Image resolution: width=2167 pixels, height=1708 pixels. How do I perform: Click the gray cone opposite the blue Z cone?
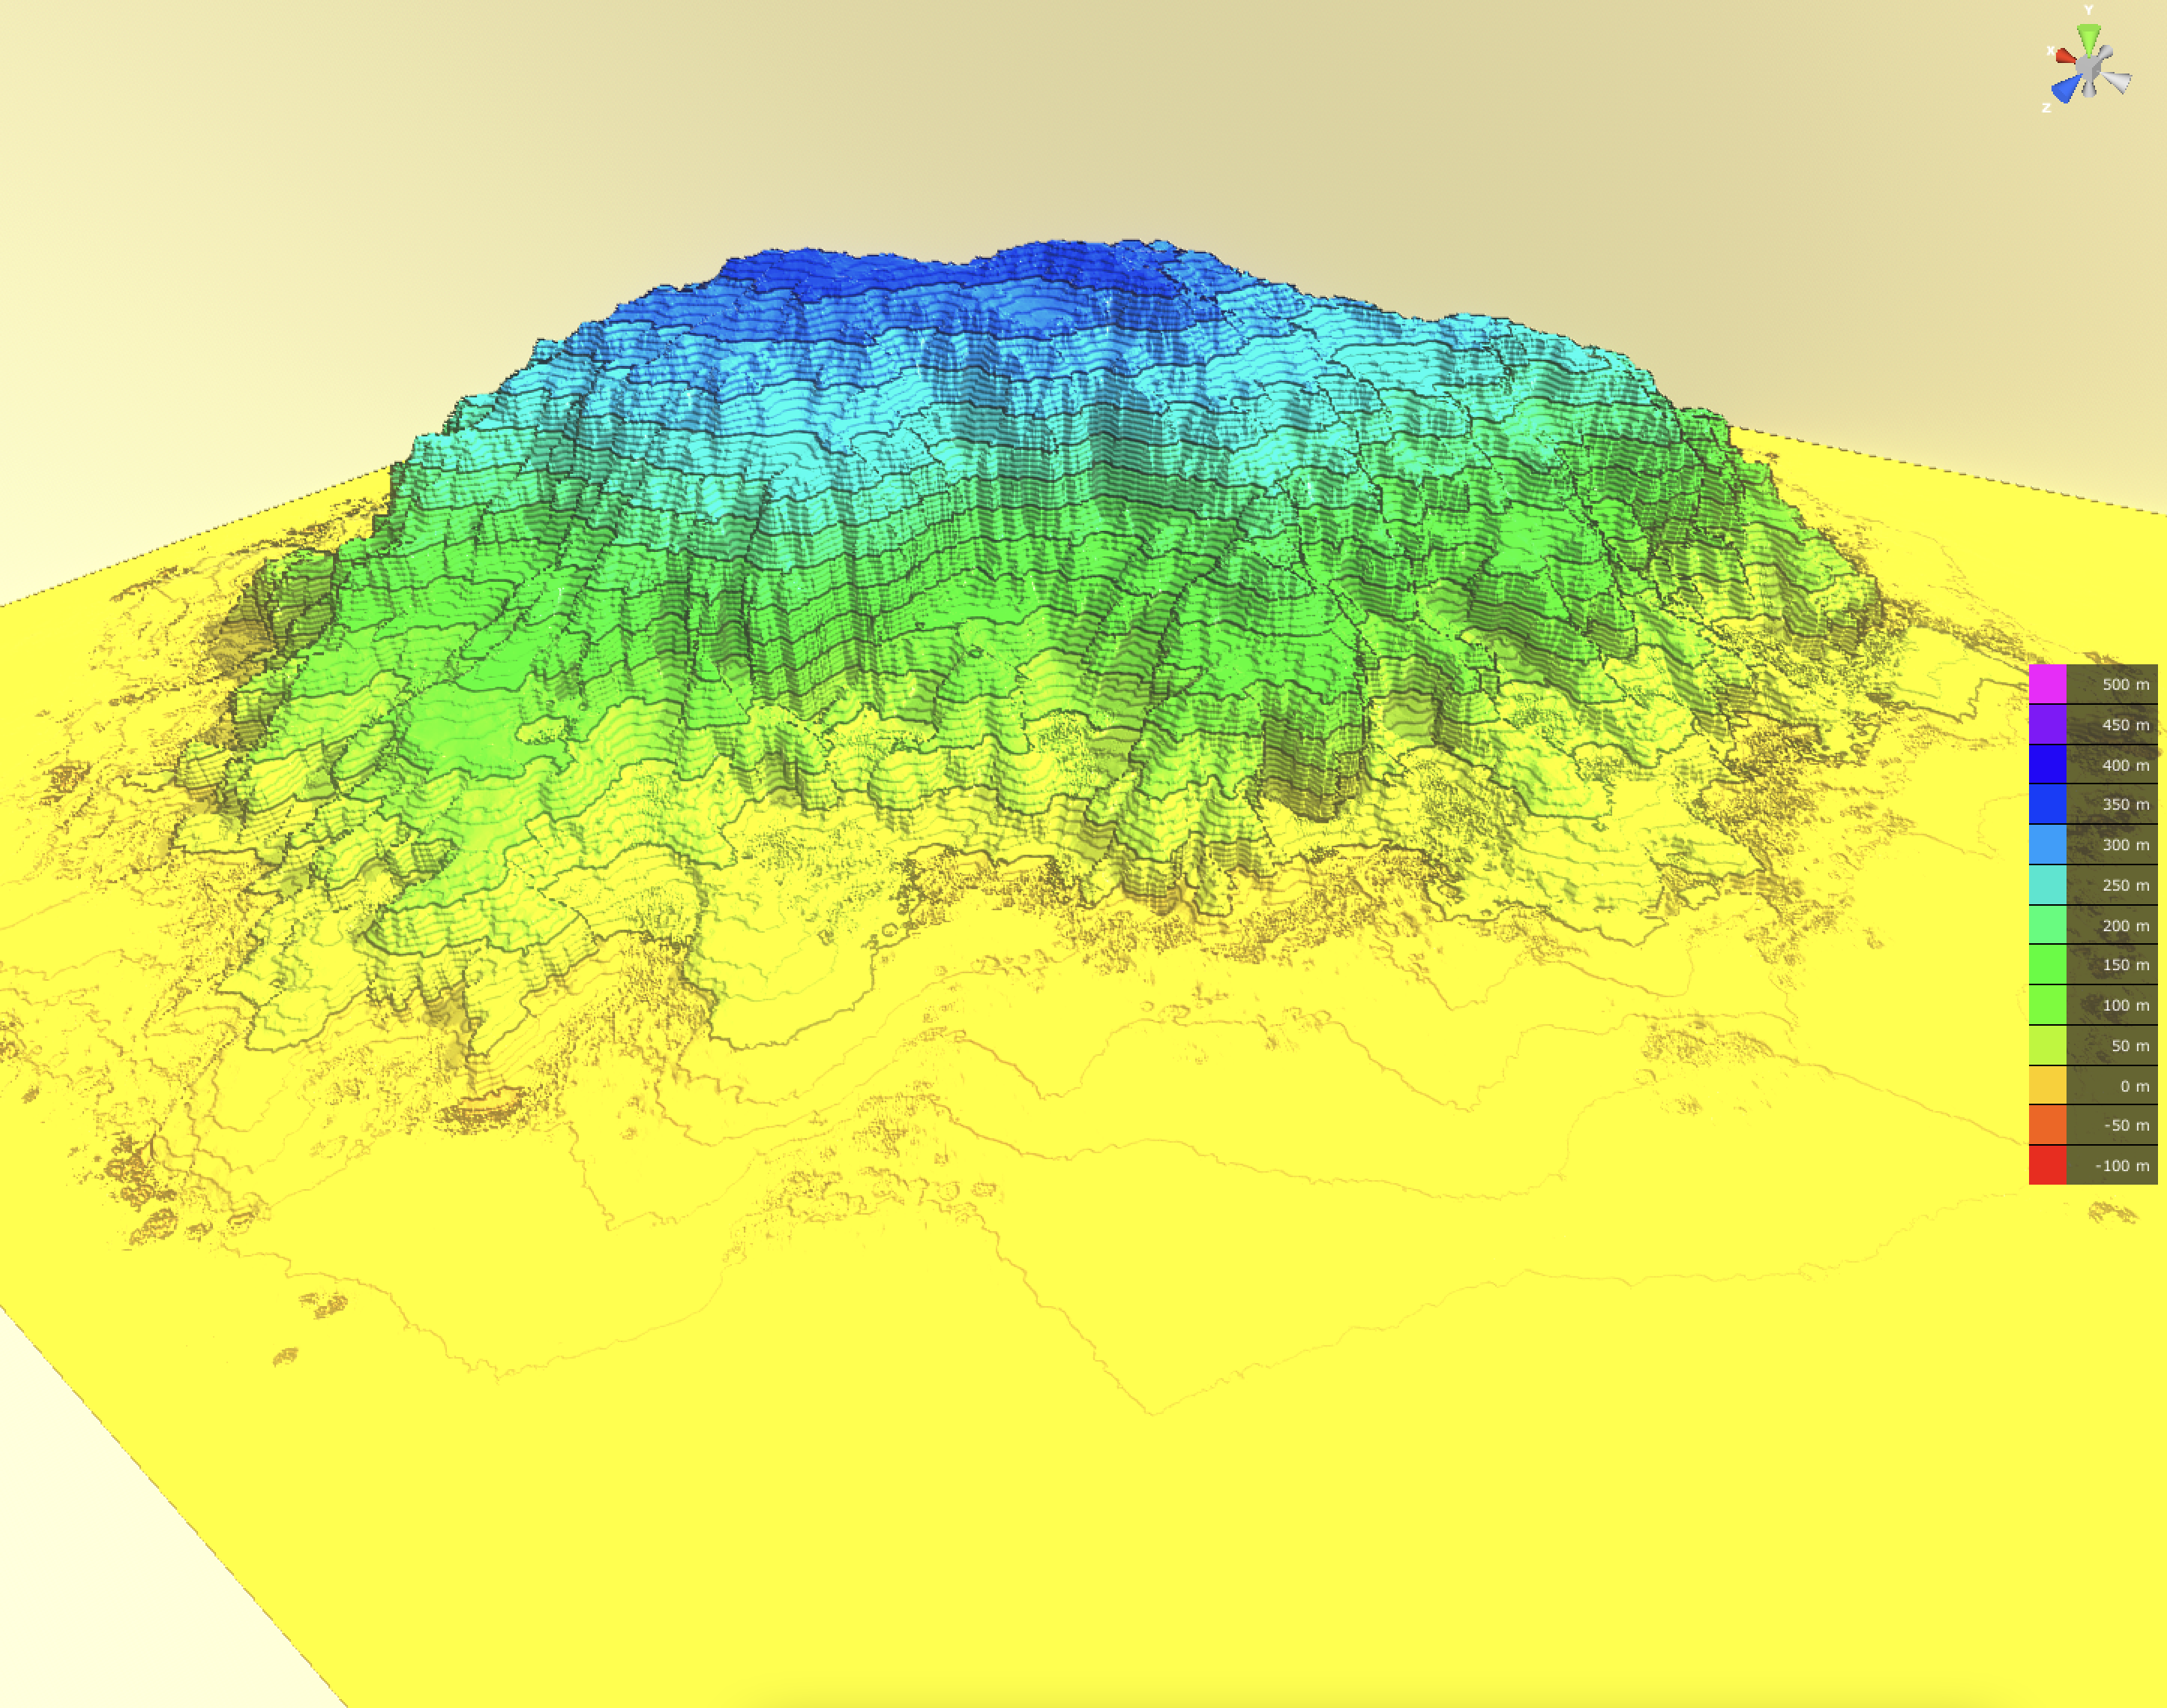click(2106, 52)
